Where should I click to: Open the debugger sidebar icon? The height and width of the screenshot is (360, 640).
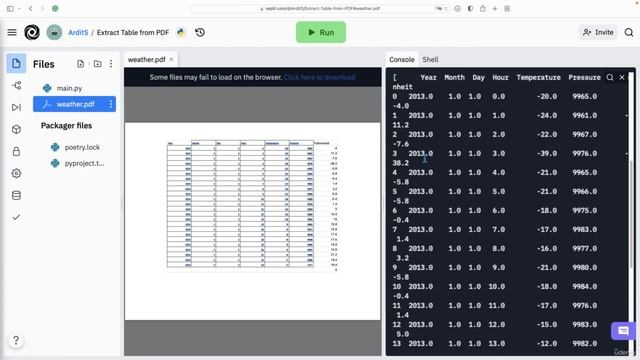coord(16,107)
